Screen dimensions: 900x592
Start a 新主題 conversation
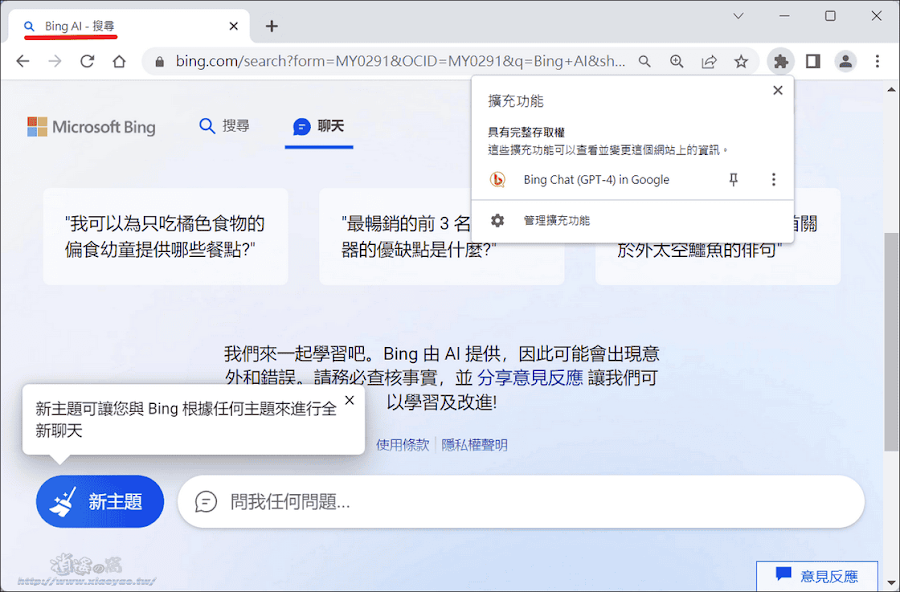[x=100, y=501]
